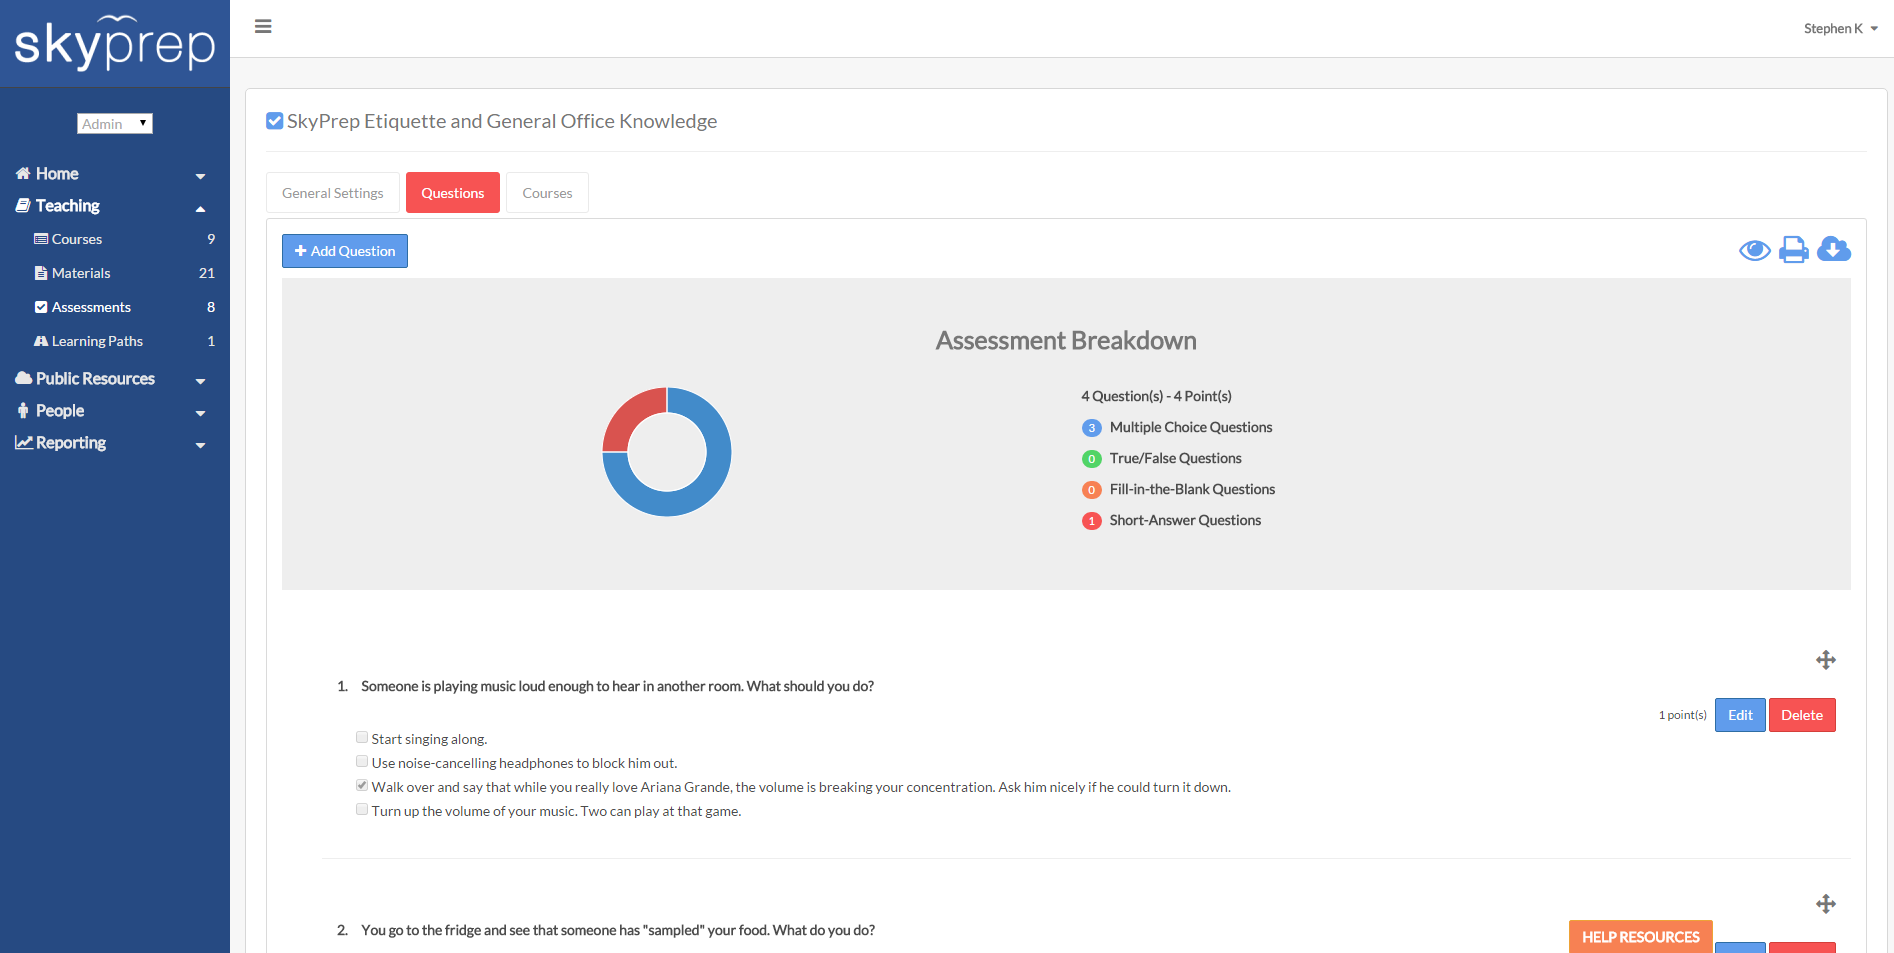Check 'Turn up the volume' answer

tap(362, 809)
